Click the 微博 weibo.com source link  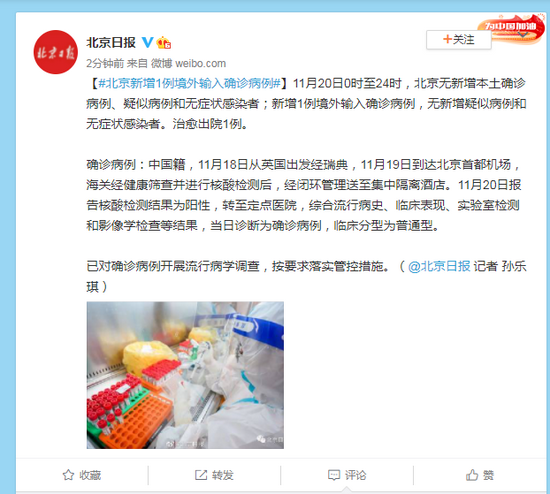(x=188, y=64)
